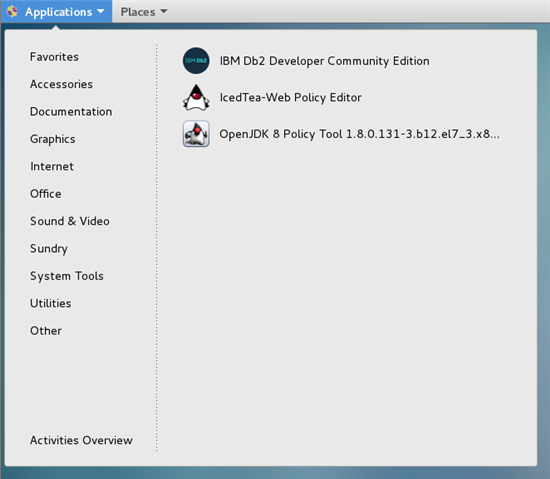Open the Applications dropdown menu
The width and height of the screenshot is (550, 479).
coord(57,11)
